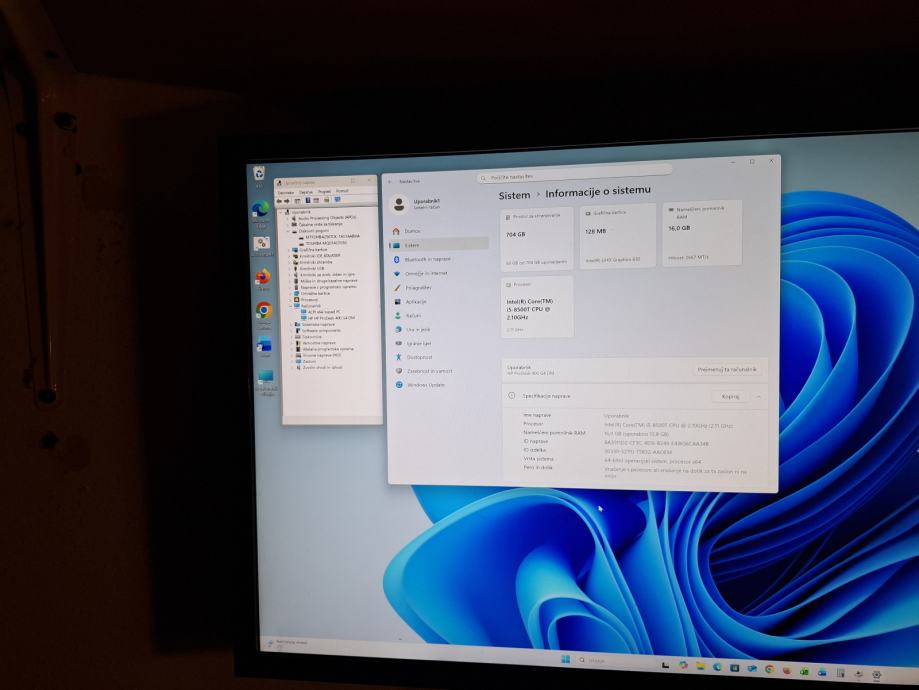The image size is (919, 690).
Task: Click the rightmost monitor icon in Device Manager toolbar
Action: pos(338,199)
